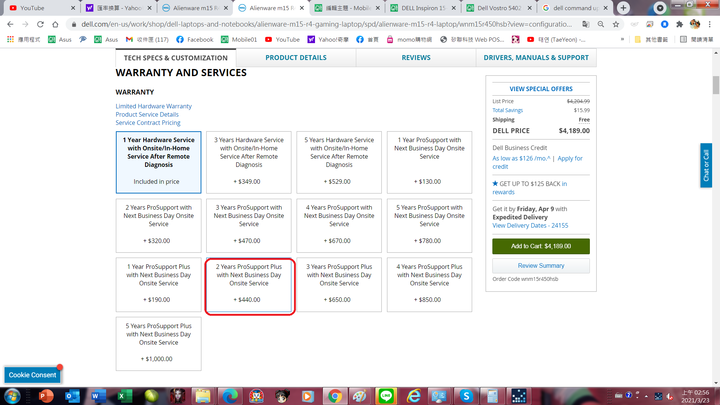Select 5 Years ProSupport Plus +$1,000.00

(158, 343)
